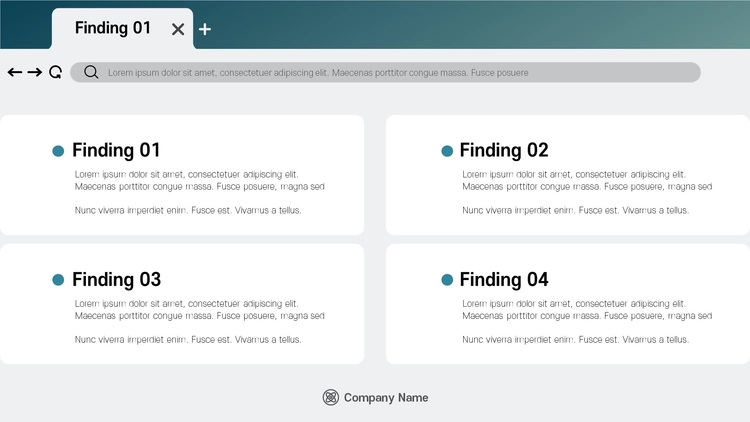Image resolution: width=750 pixels, height=422 pixels.
Task: Click the teal bullet beside Finding 02
Action: pyautogui.click(x=447, y=151)
